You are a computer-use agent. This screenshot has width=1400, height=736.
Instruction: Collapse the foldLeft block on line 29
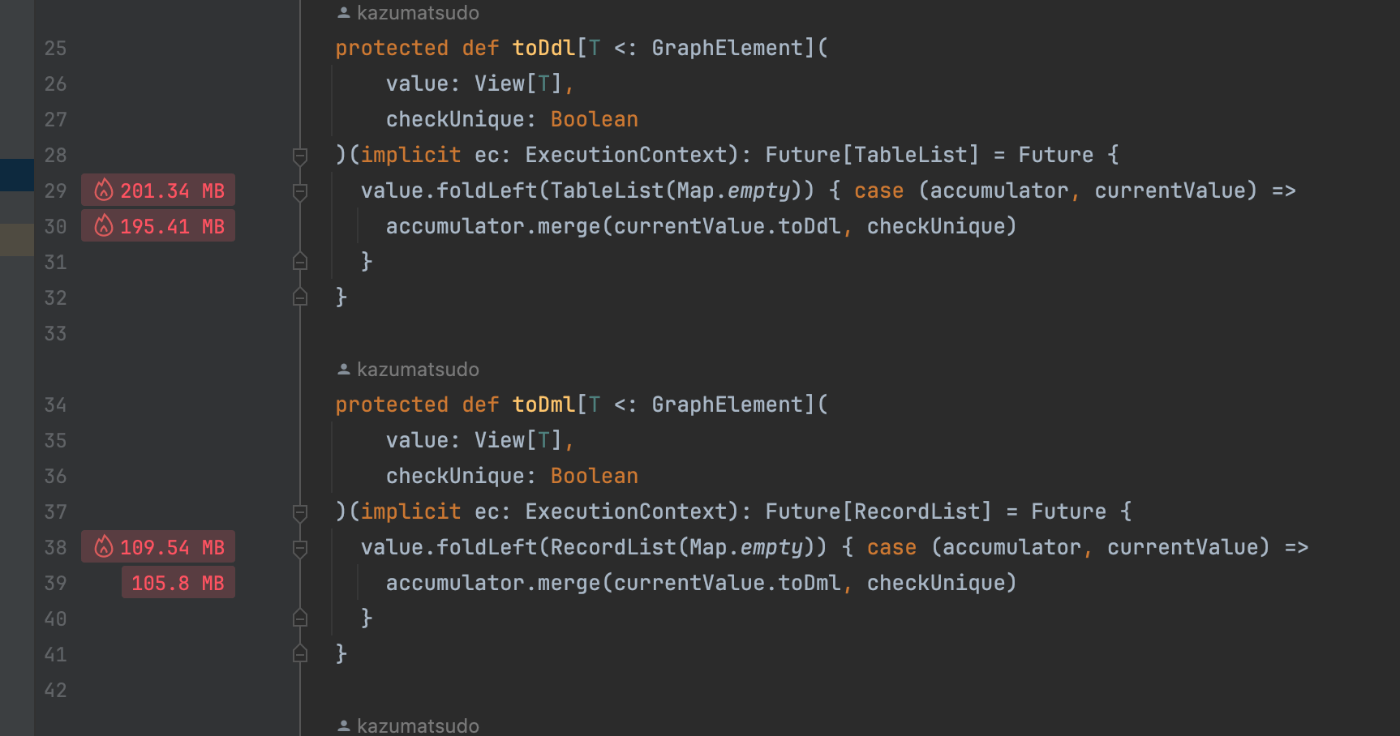click(299, 191)
